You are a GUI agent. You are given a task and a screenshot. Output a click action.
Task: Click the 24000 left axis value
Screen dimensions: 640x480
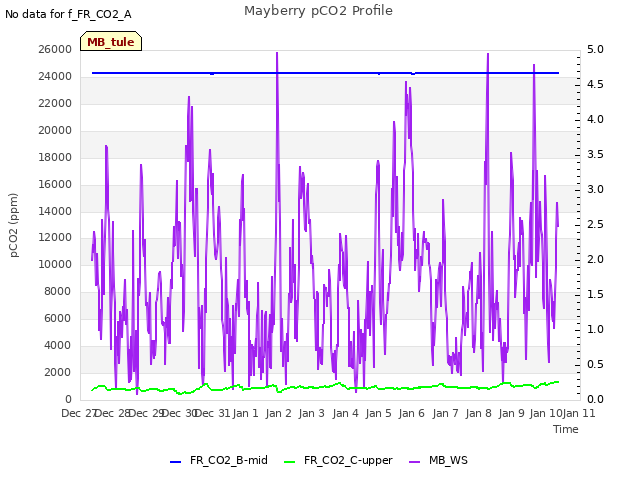(x=55, y=76)
